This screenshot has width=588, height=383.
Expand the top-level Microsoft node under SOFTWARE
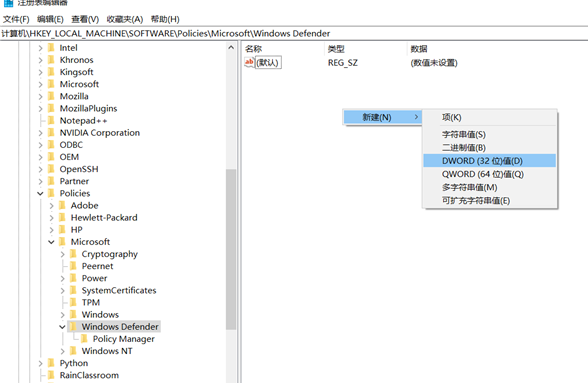40,84
